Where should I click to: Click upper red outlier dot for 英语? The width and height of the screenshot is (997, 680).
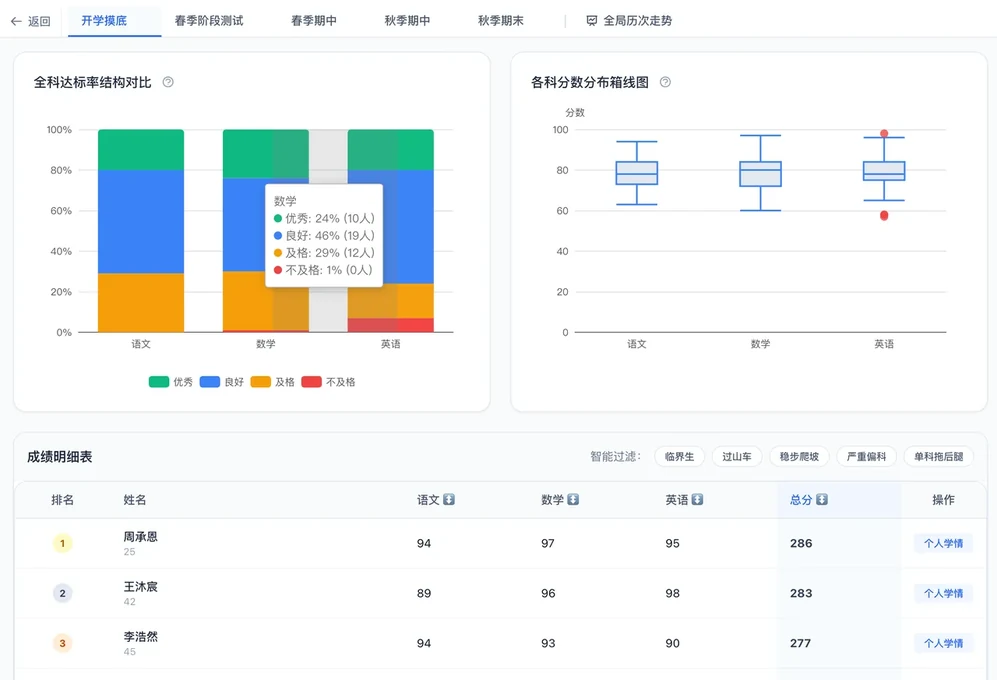884,134
